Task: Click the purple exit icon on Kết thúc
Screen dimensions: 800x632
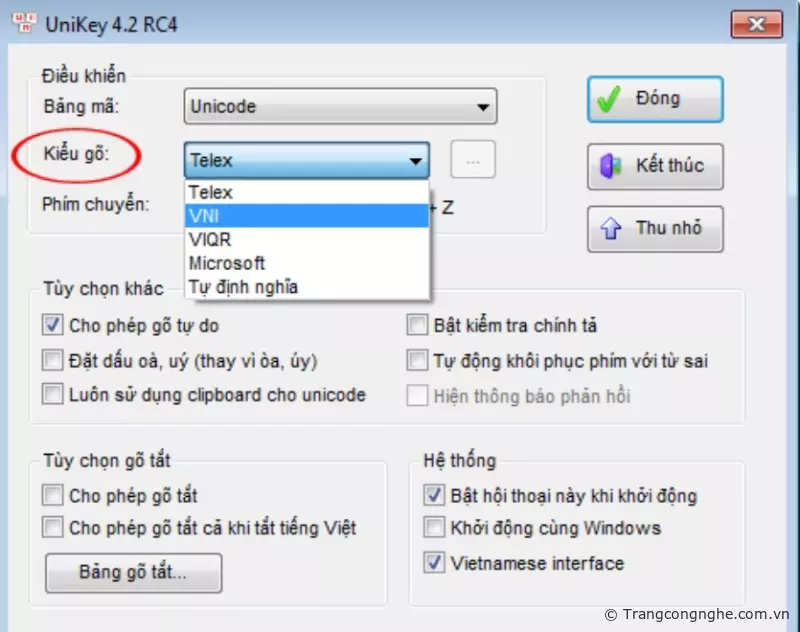Action: (x=610, y=166)
